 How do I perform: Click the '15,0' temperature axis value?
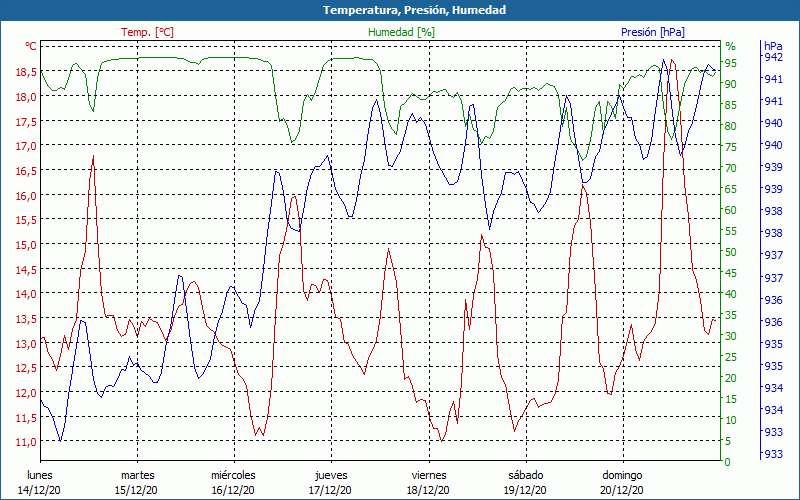pyautogui.click(x=27, y=244)
